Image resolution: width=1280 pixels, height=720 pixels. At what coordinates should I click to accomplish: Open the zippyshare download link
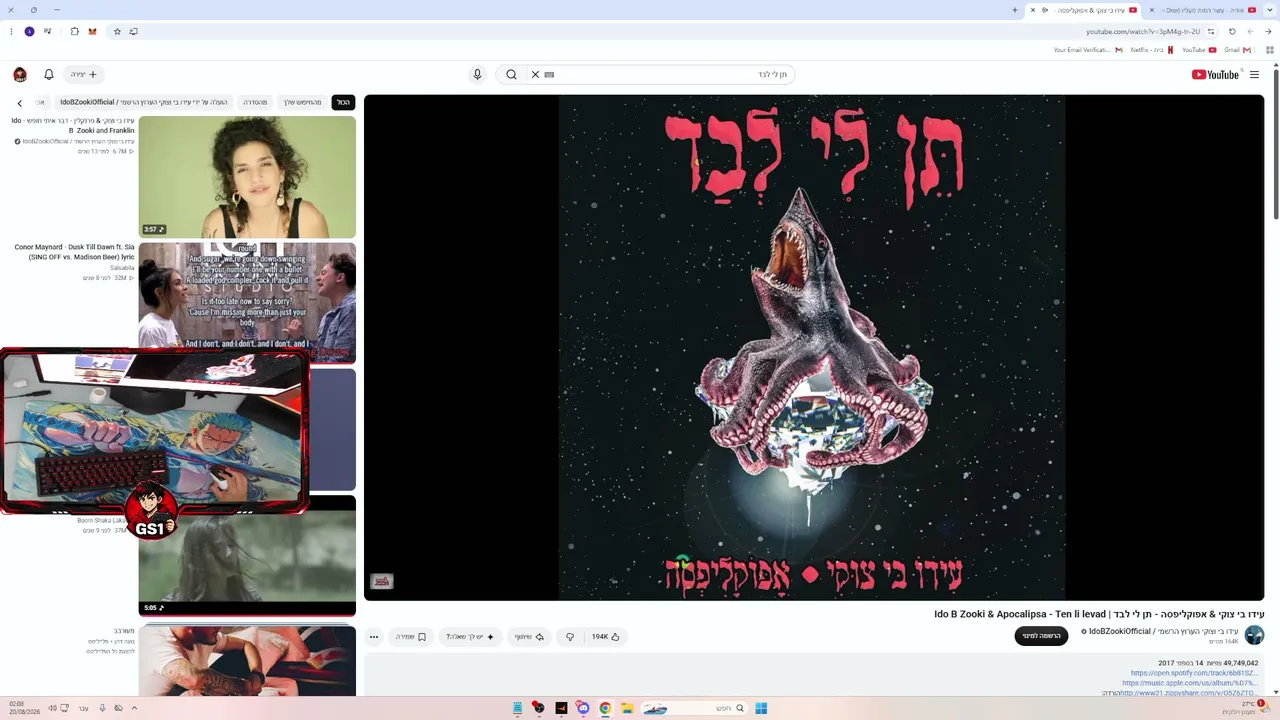(x=1189, y=693)
